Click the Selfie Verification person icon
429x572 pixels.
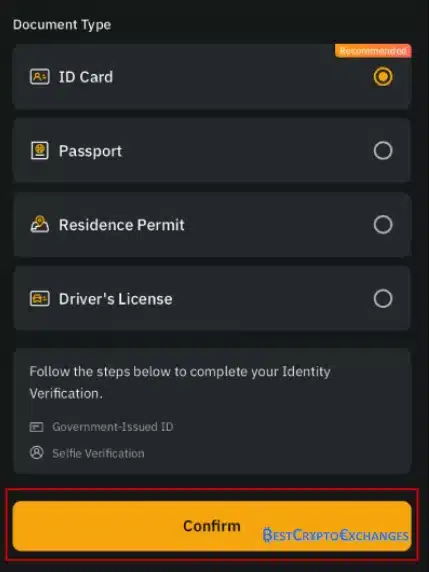click(x=36, y=453)
